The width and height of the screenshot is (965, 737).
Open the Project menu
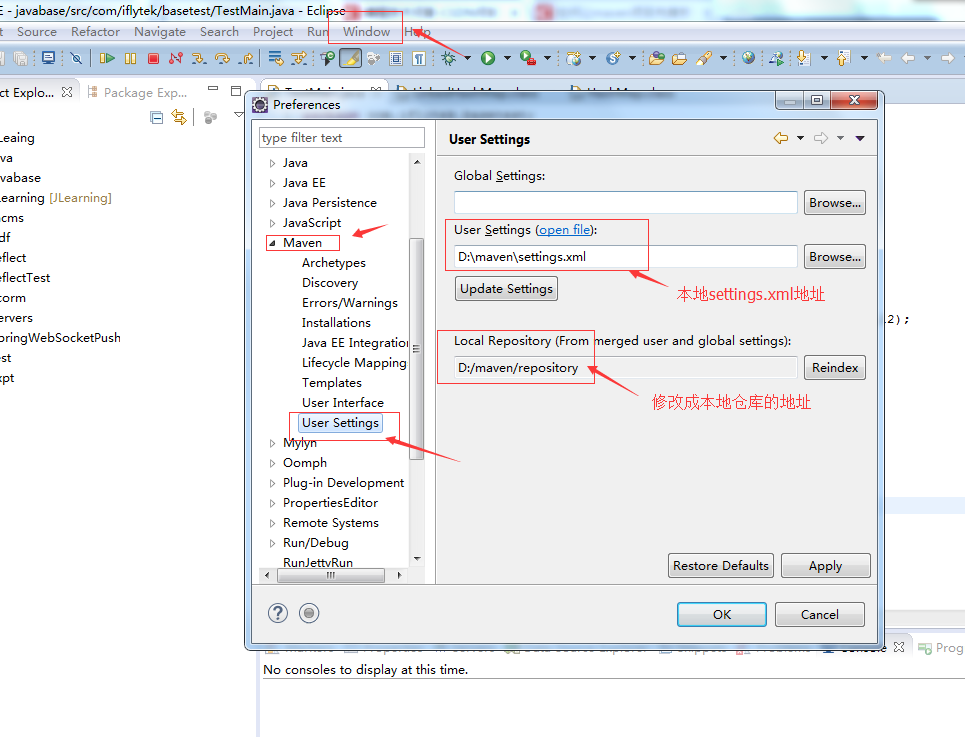pos(273,31)
